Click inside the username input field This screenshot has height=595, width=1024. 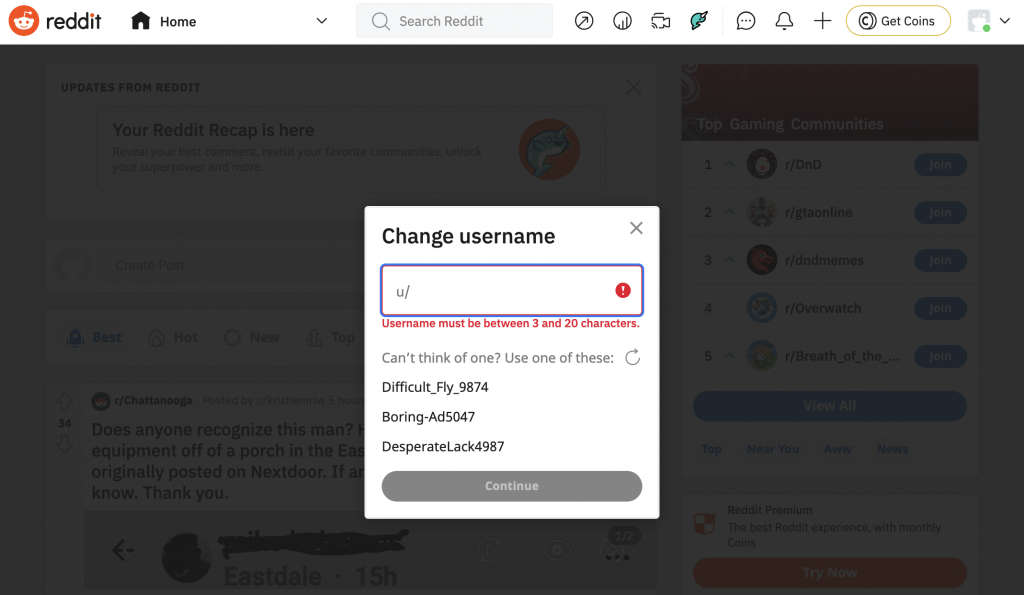tap(500, 289)
